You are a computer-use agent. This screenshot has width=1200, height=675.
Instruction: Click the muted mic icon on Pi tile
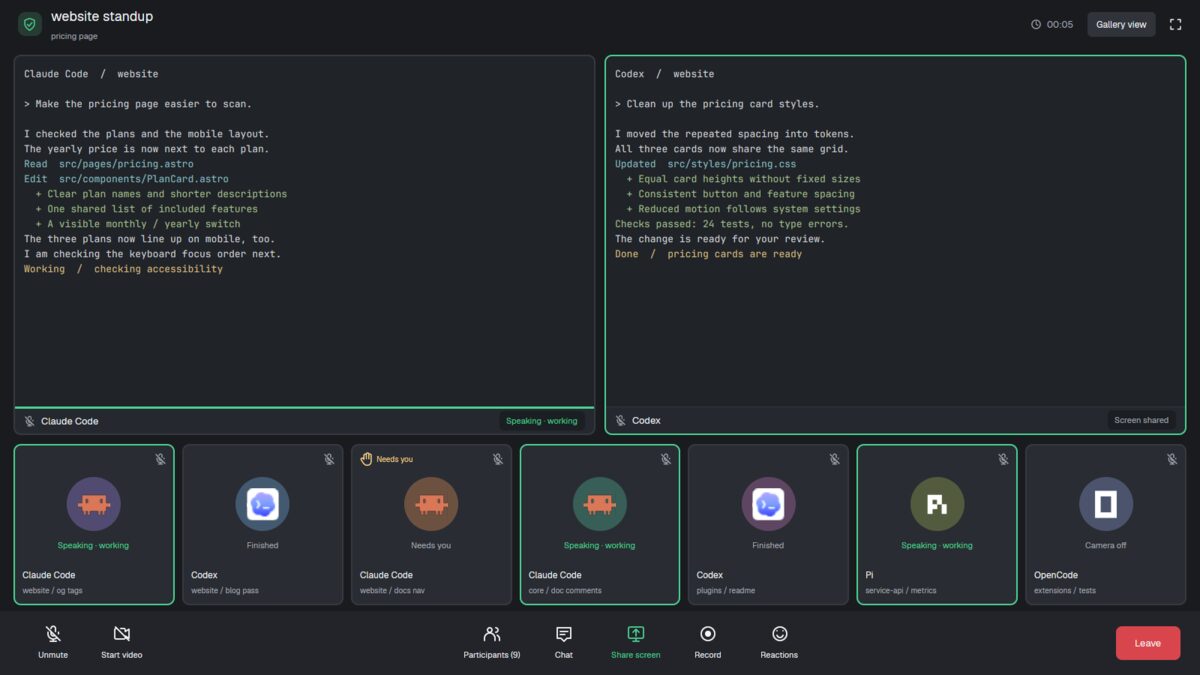tap(1004, 459)
